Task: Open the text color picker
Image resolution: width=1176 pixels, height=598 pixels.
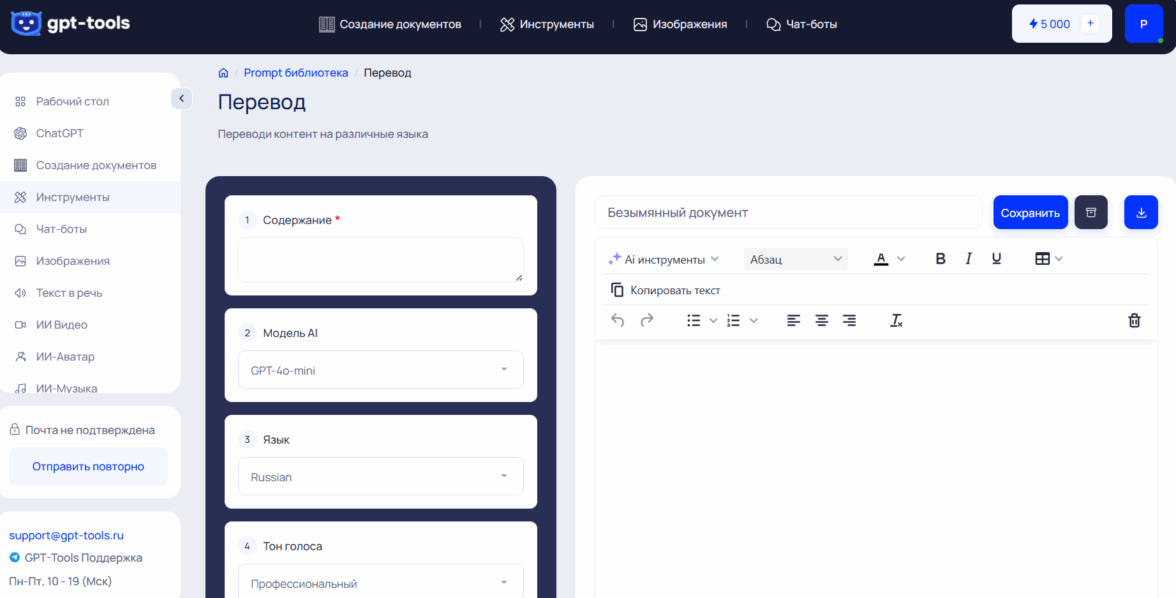Action: [888, 259]
